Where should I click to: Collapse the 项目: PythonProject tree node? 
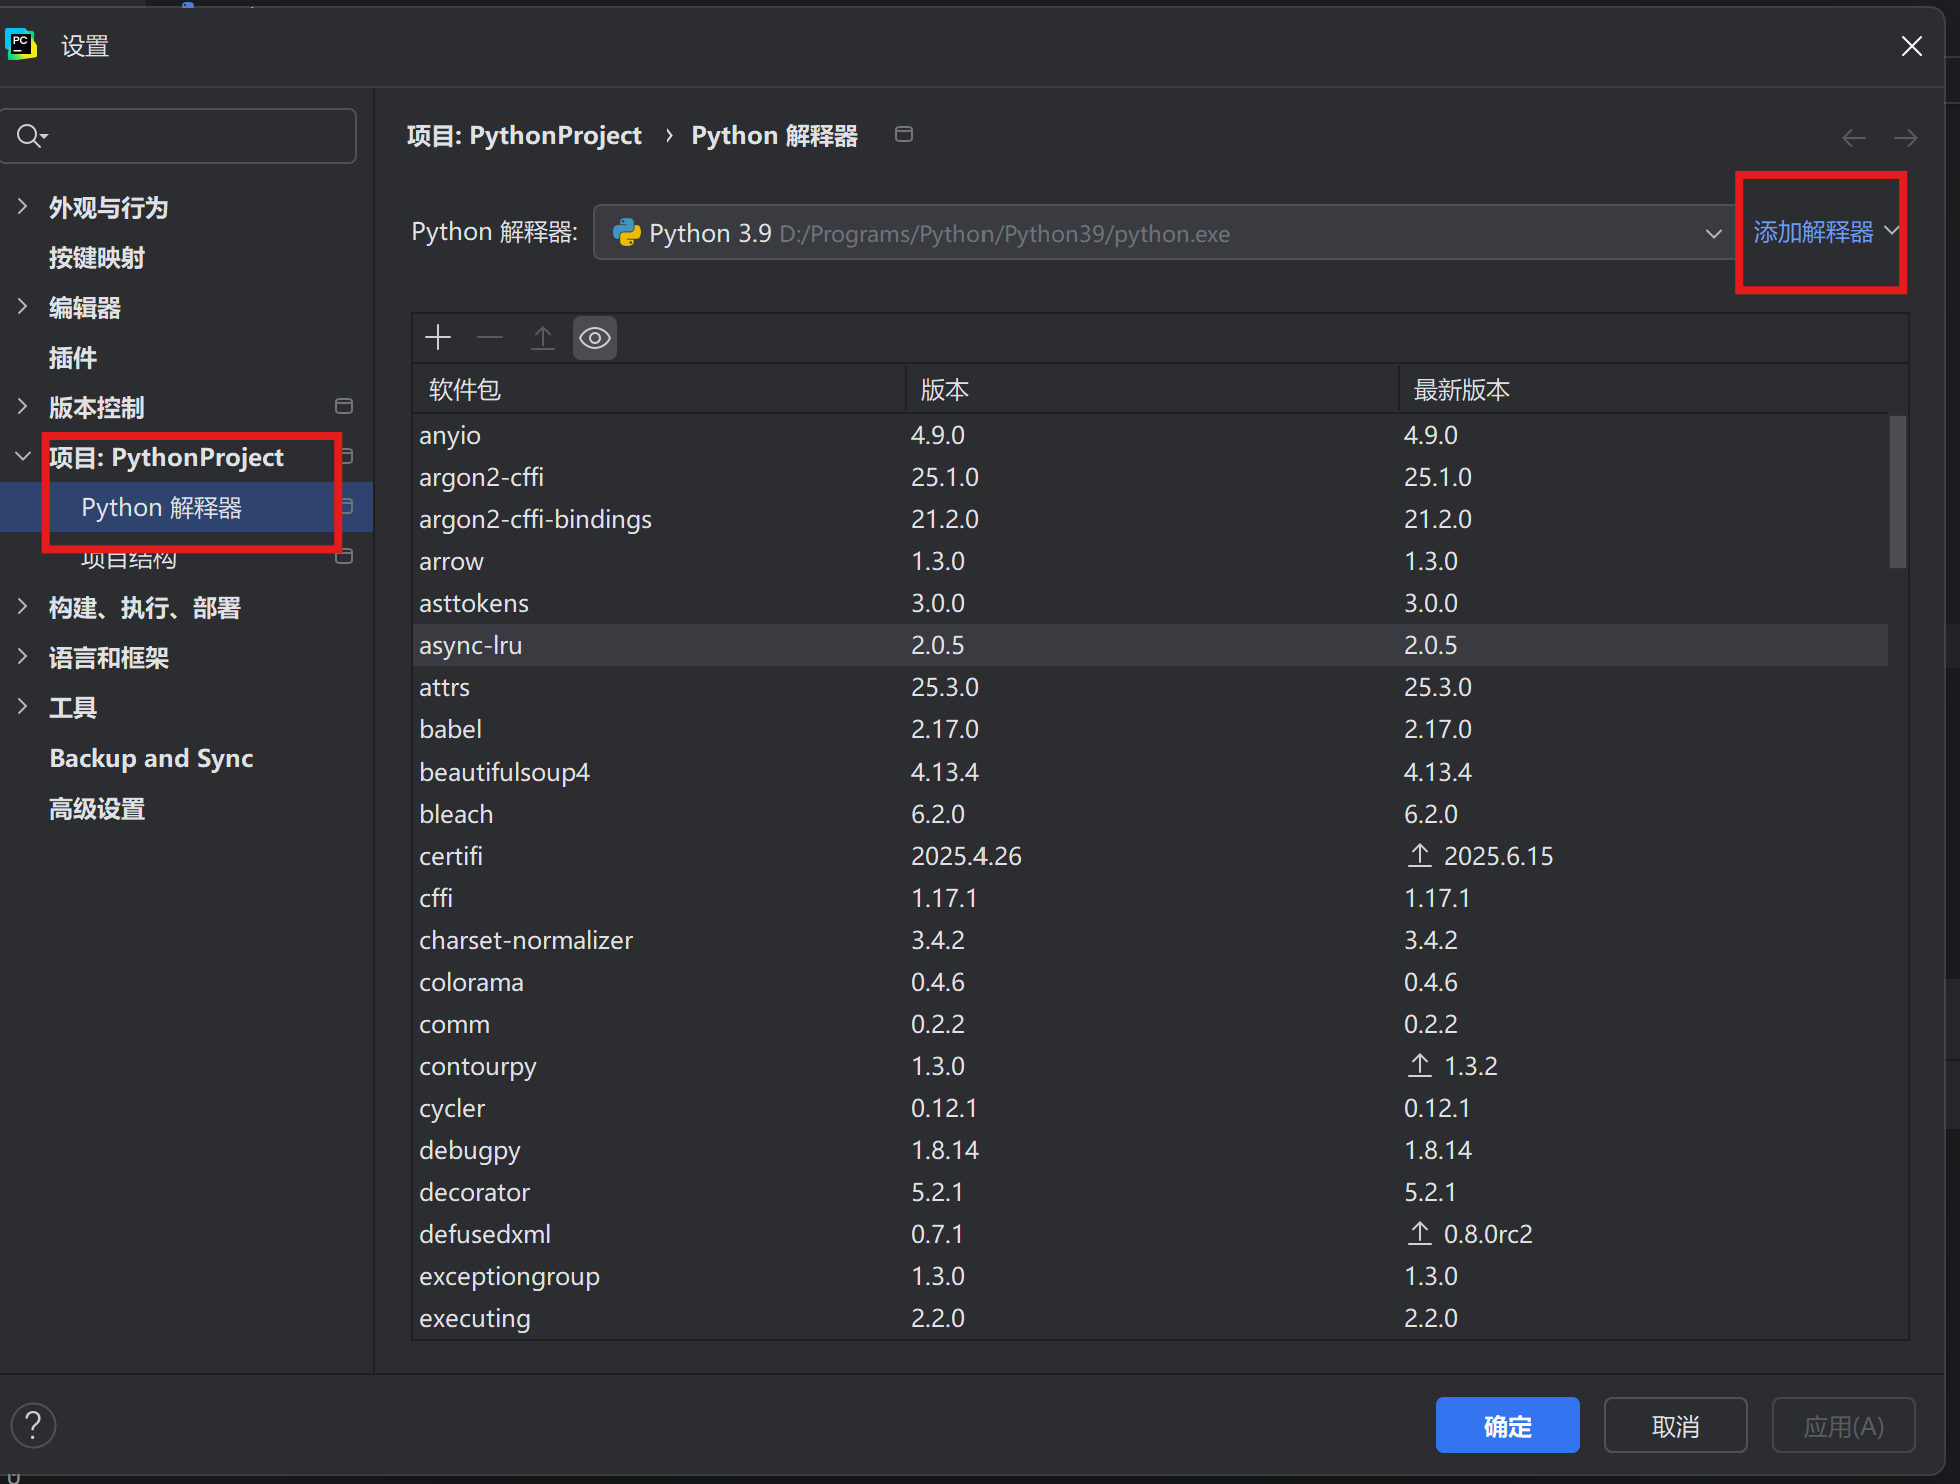tap(23, 457)
